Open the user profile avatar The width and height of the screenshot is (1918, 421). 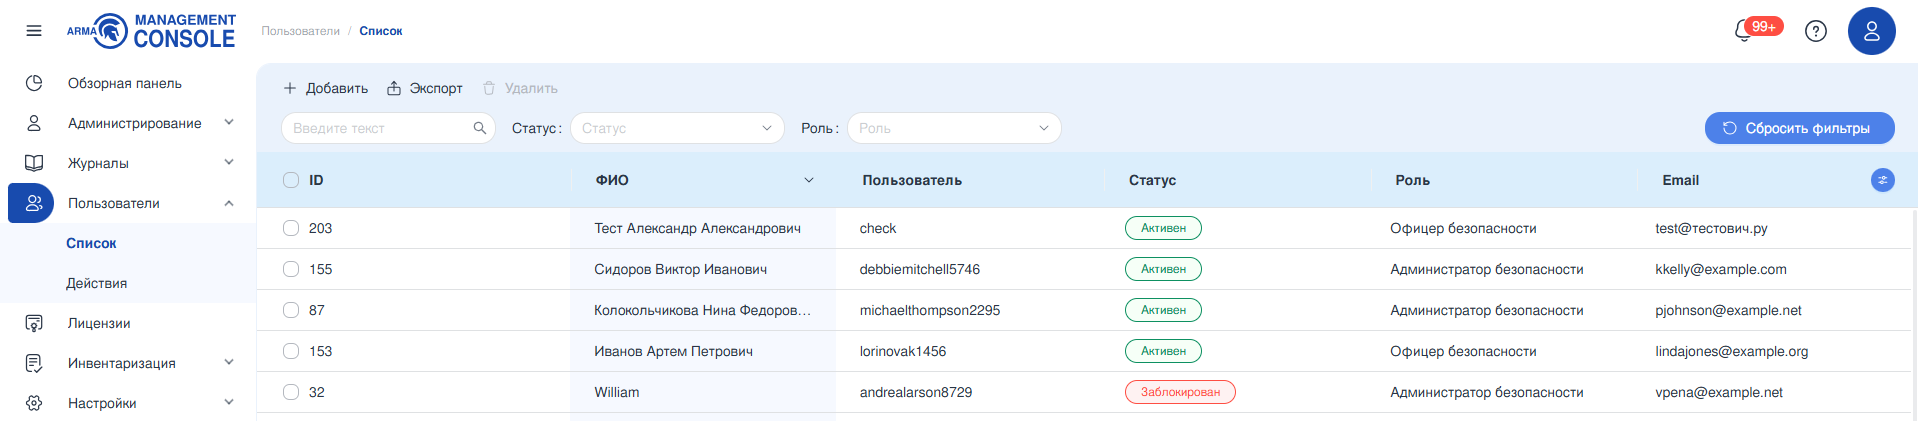[1871, 31]
